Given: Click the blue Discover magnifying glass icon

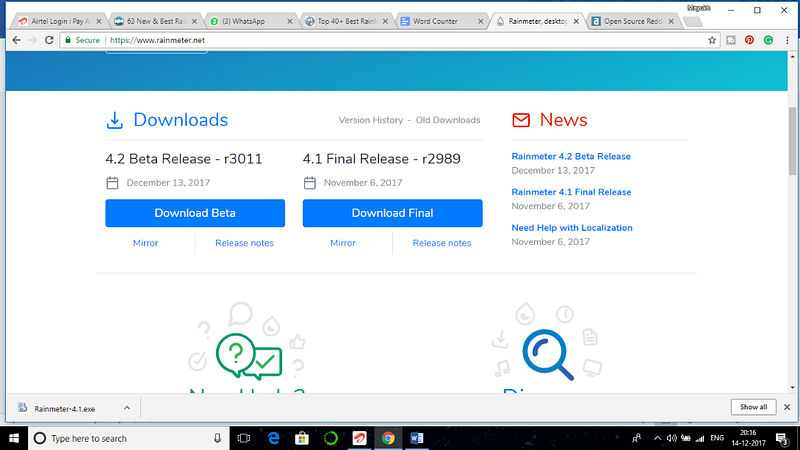Looking at the screenshot, I should (547, 355).
